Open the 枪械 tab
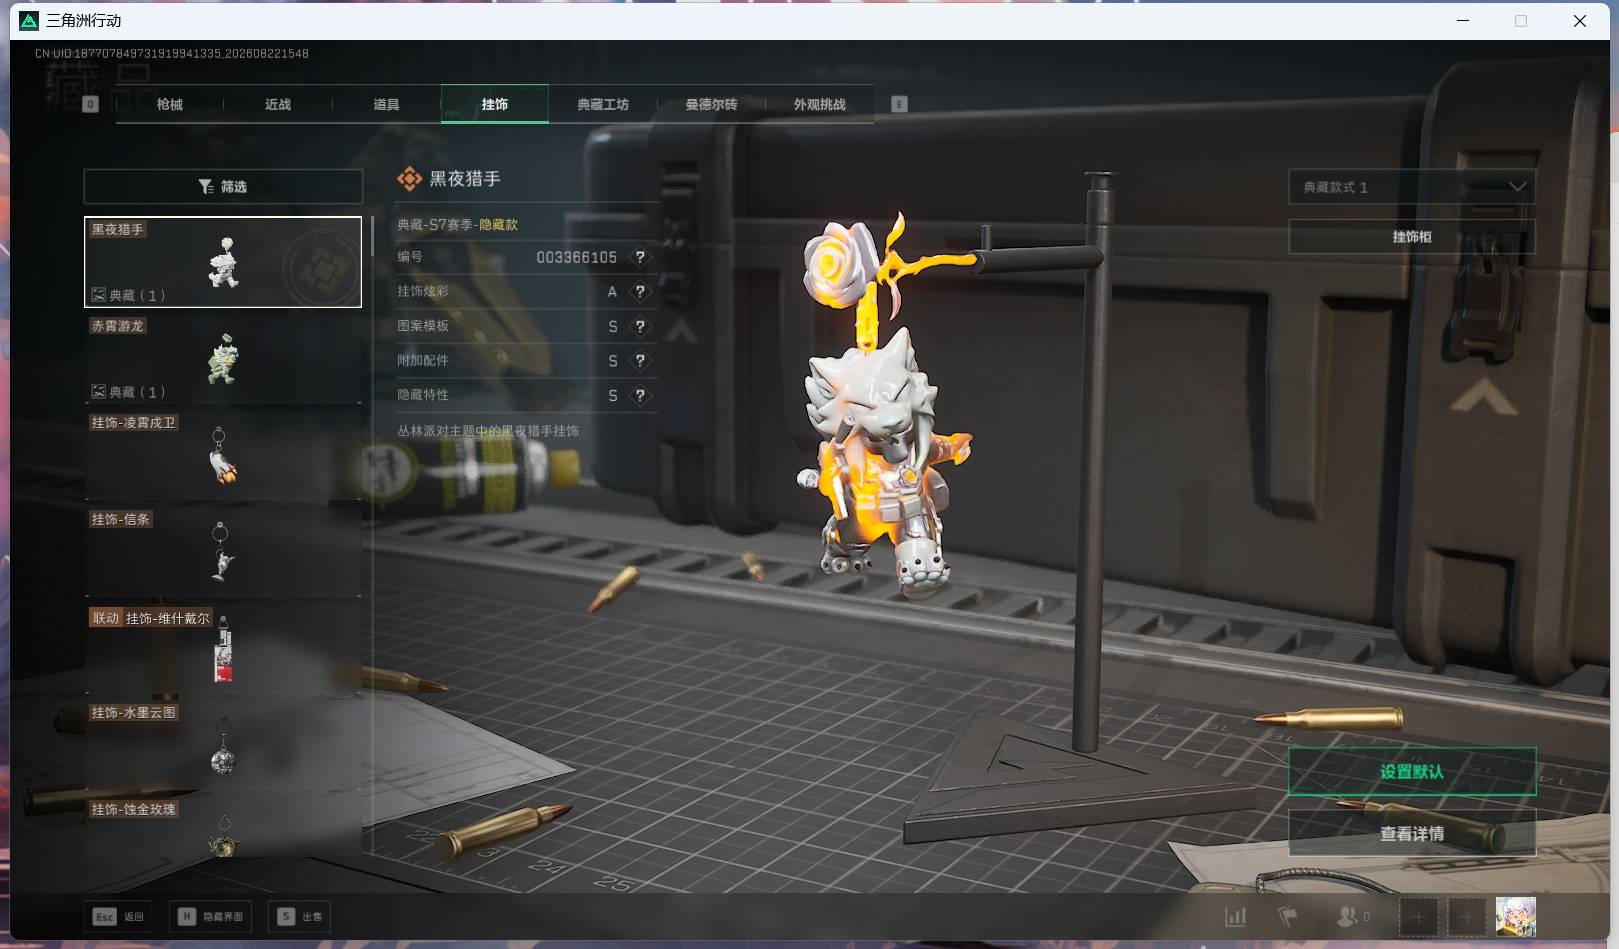Viewport: 1619px width, 949px height. click(170, 104)
